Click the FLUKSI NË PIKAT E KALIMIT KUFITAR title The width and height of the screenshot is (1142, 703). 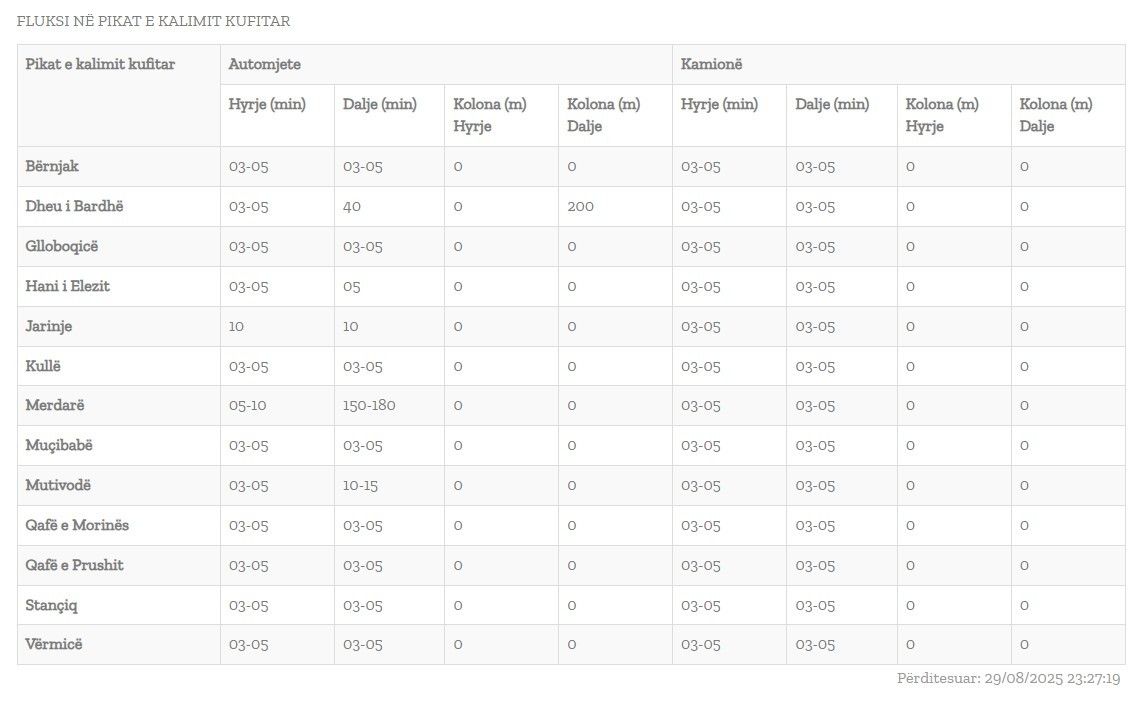click(x=154, y=21)
